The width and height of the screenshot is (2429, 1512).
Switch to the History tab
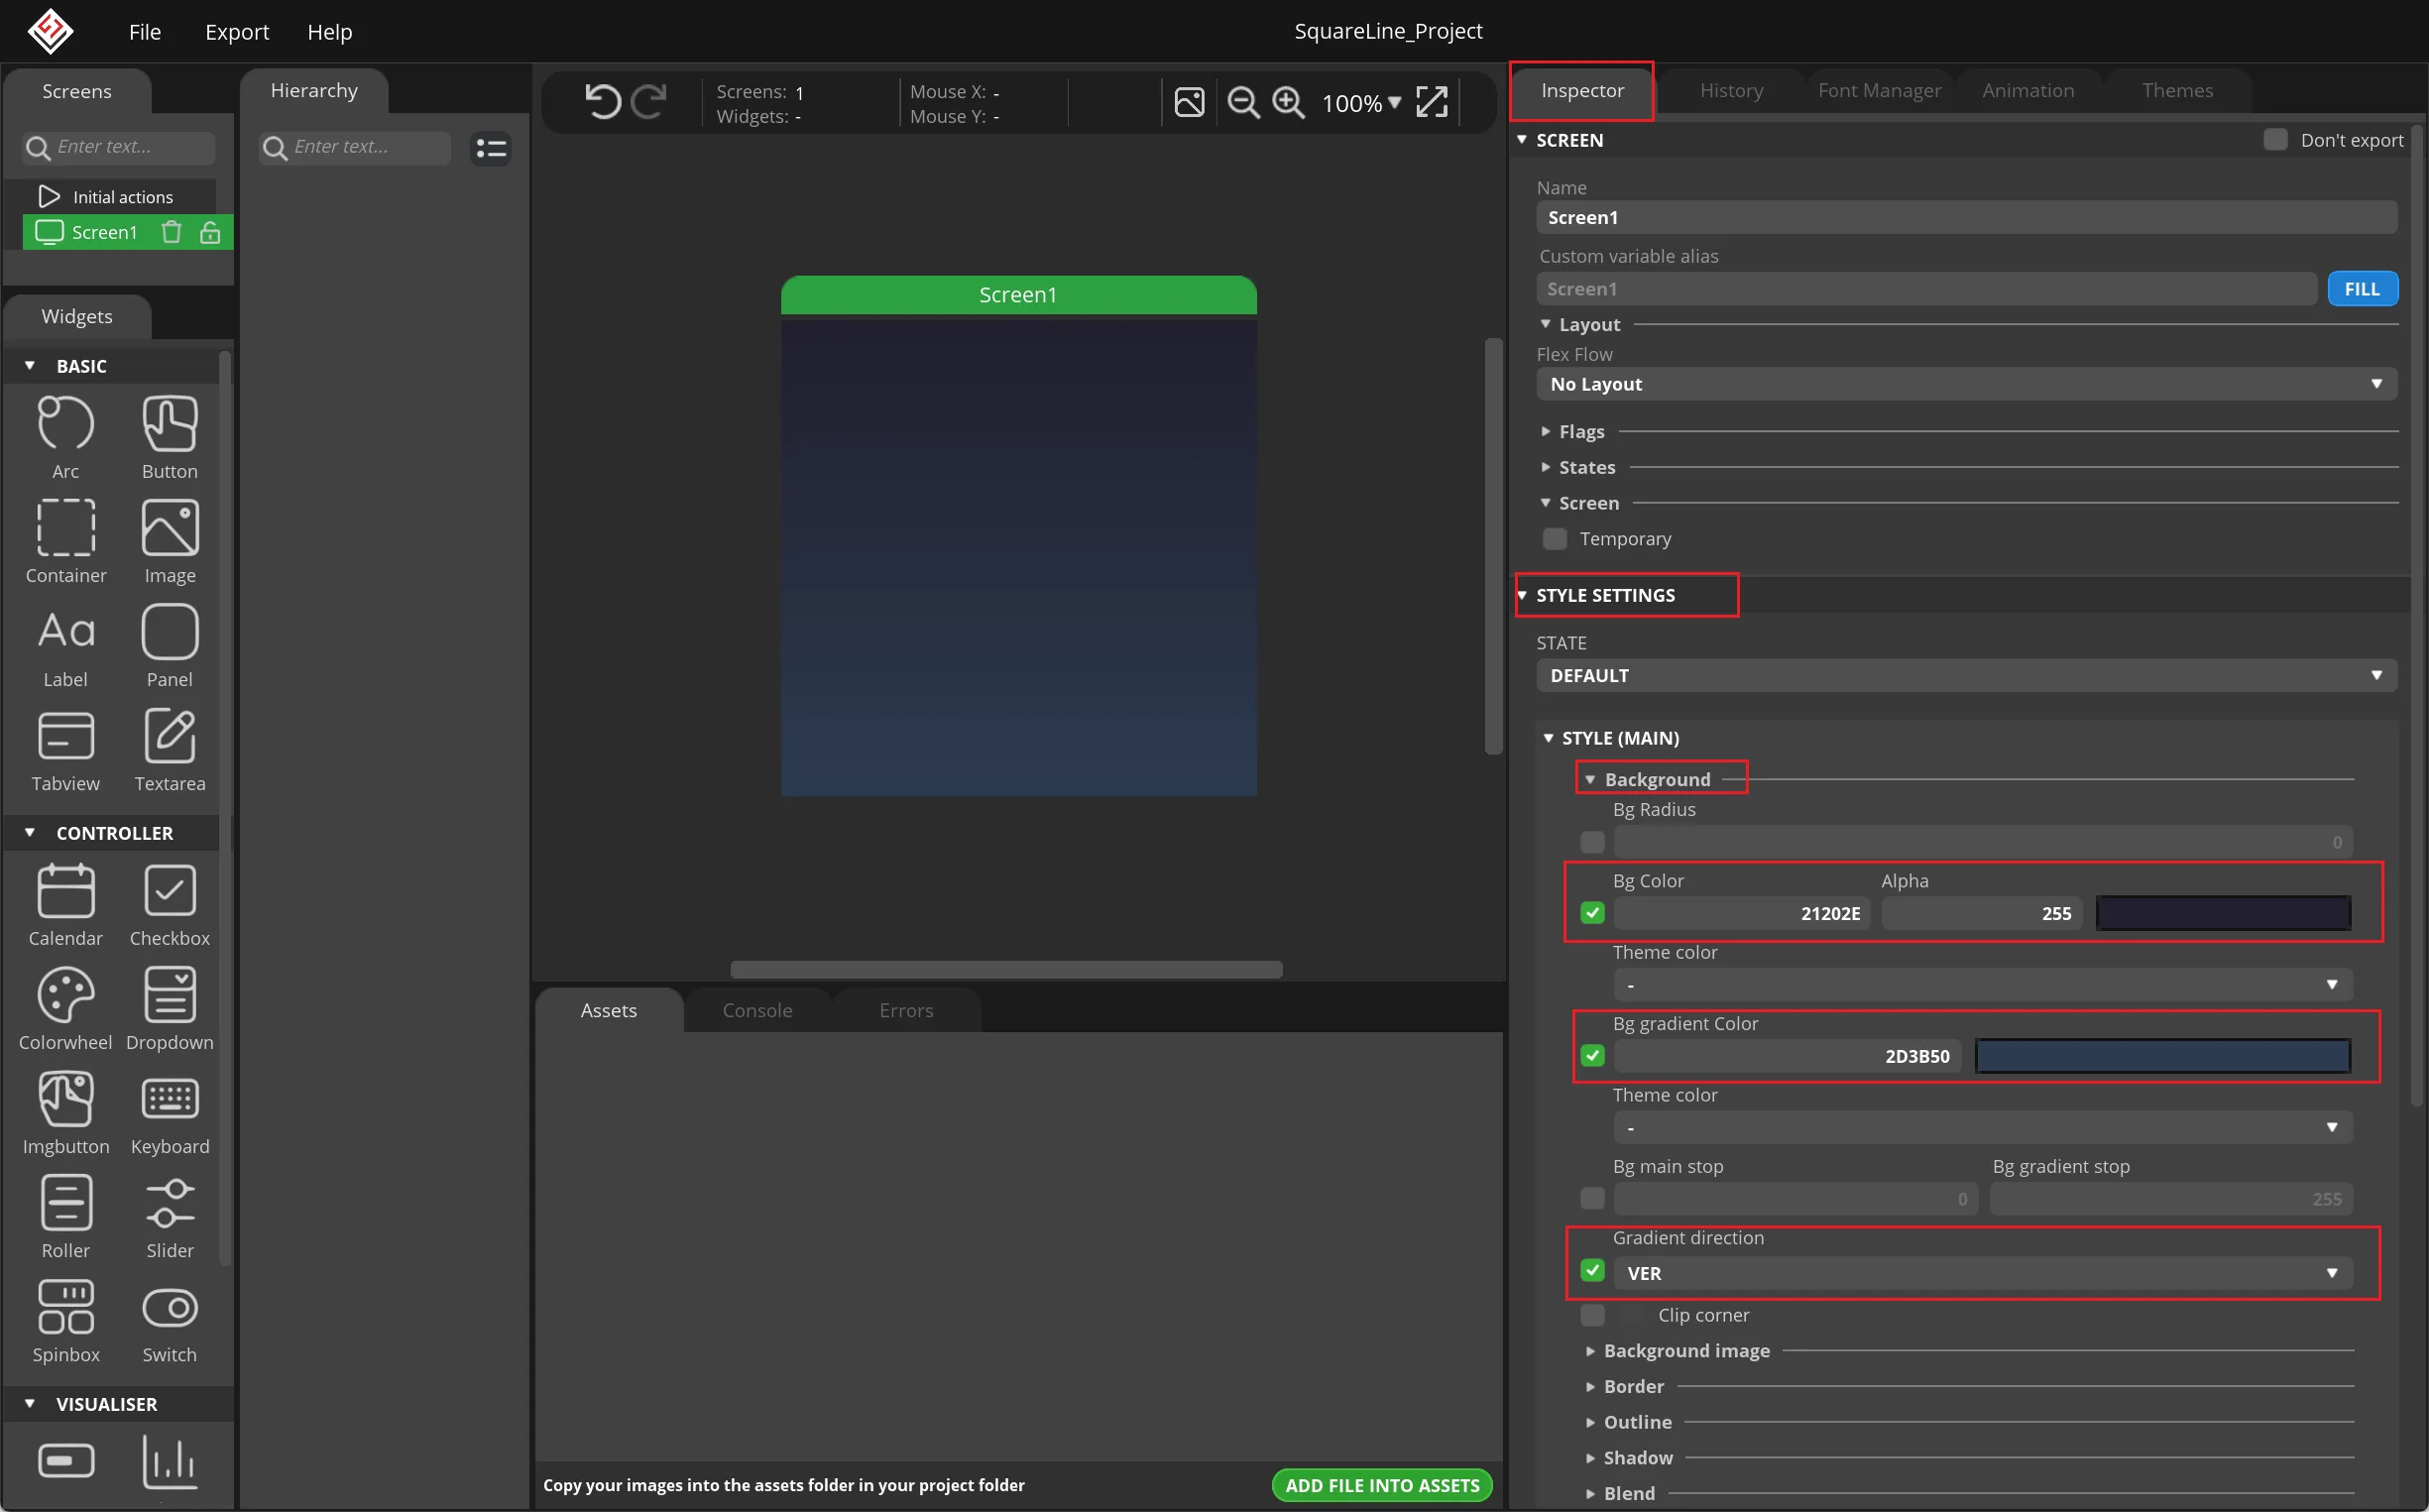1732,90
